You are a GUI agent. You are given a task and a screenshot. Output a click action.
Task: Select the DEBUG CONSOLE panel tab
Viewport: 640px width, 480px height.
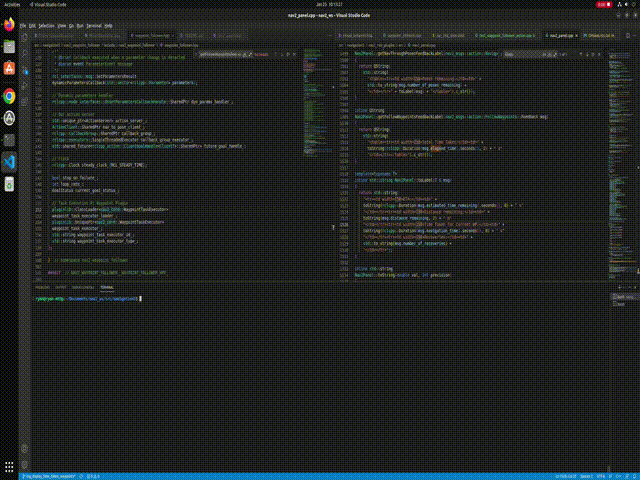[x=83, y=287]
